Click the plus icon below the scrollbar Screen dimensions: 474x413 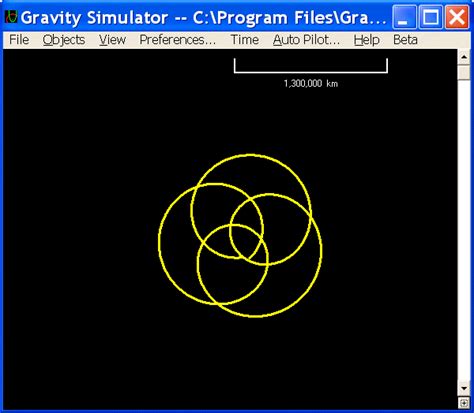point(464,403)
